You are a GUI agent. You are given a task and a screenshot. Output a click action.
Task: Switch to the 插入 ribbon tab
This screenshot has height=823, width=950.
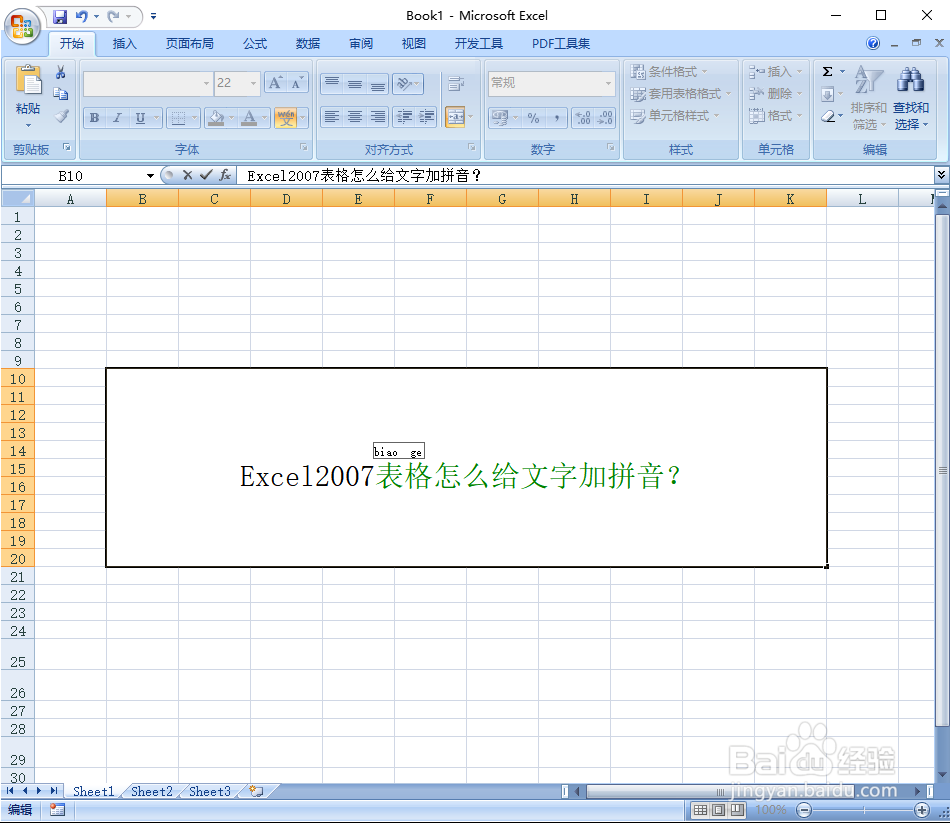124,44
